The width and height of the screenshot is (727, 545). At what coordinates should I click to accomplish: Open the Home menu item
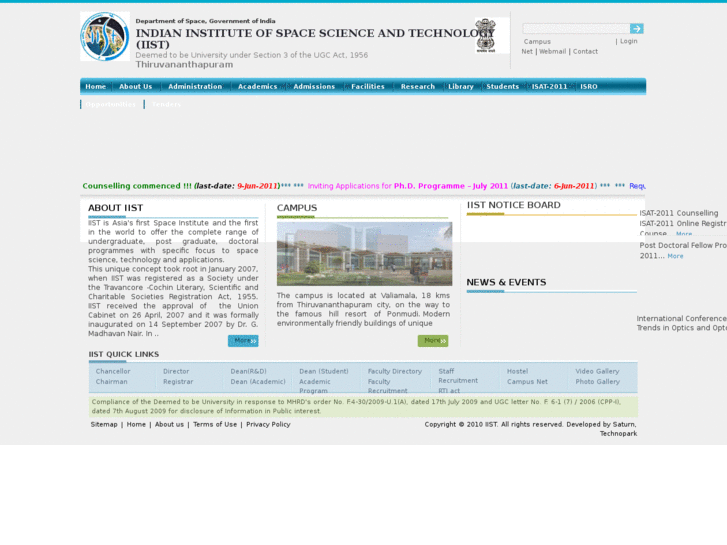96,86
